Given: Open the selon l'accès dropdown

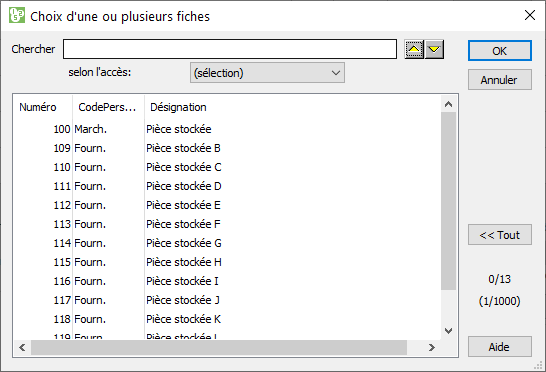Looking at the screenshot, I should pos(267,73).
